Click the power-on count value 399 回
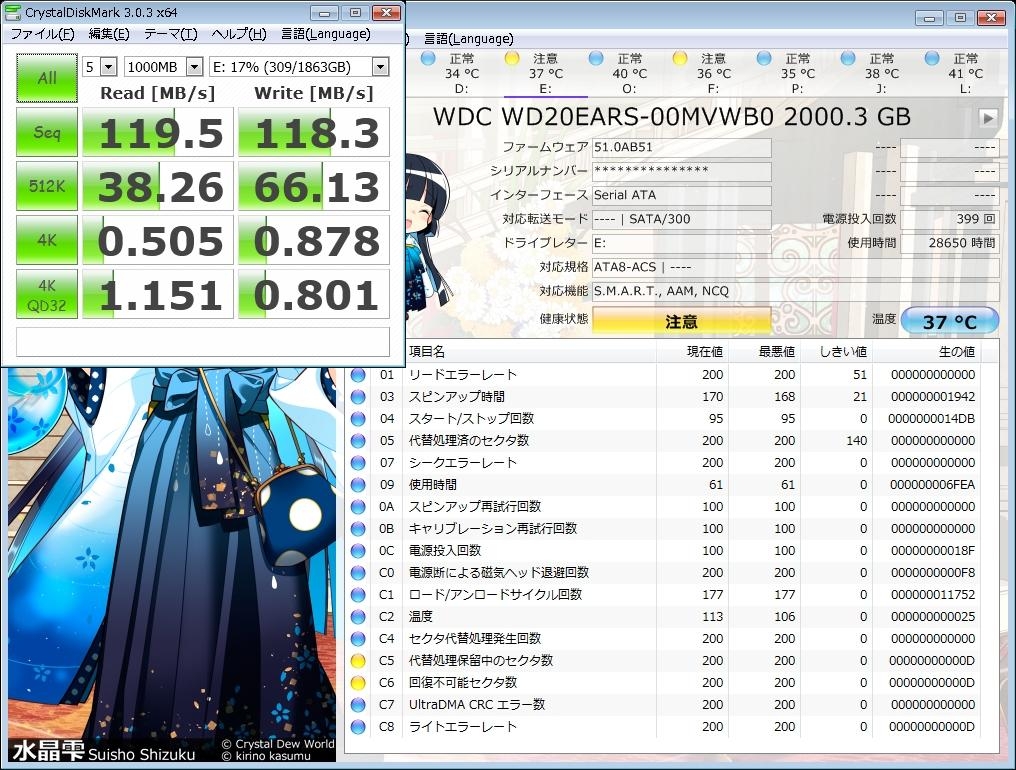 coord(949,219)
